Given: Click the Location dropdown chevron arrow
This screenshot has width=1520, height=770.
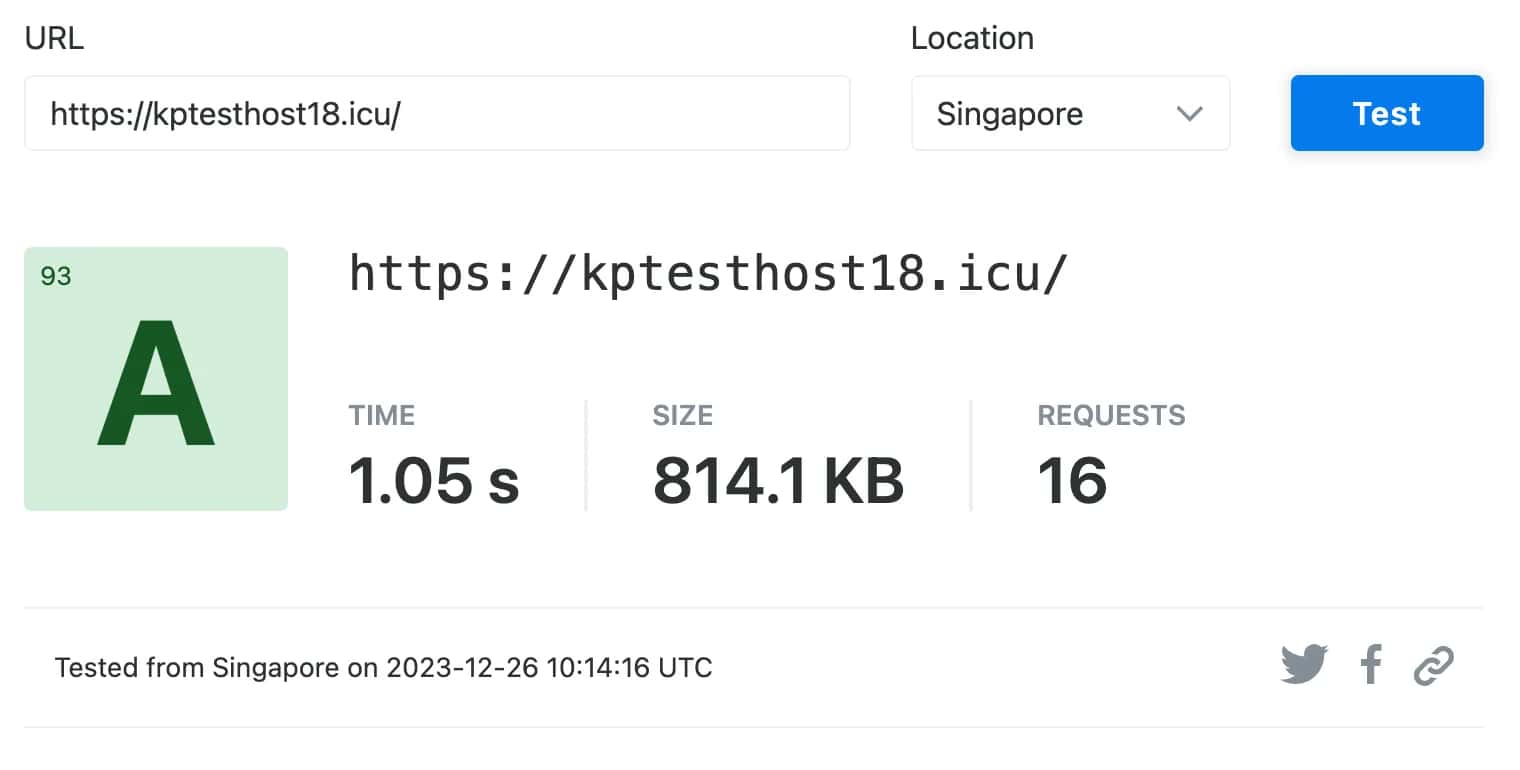Looking at the screenshot, I should click(x=1189, y=114).
